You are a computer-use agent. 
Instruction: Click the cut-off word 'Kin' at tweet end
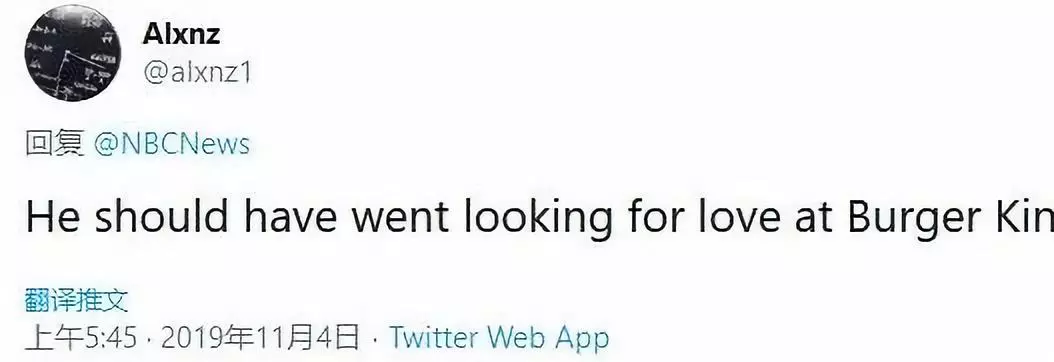click(1026, 216)
